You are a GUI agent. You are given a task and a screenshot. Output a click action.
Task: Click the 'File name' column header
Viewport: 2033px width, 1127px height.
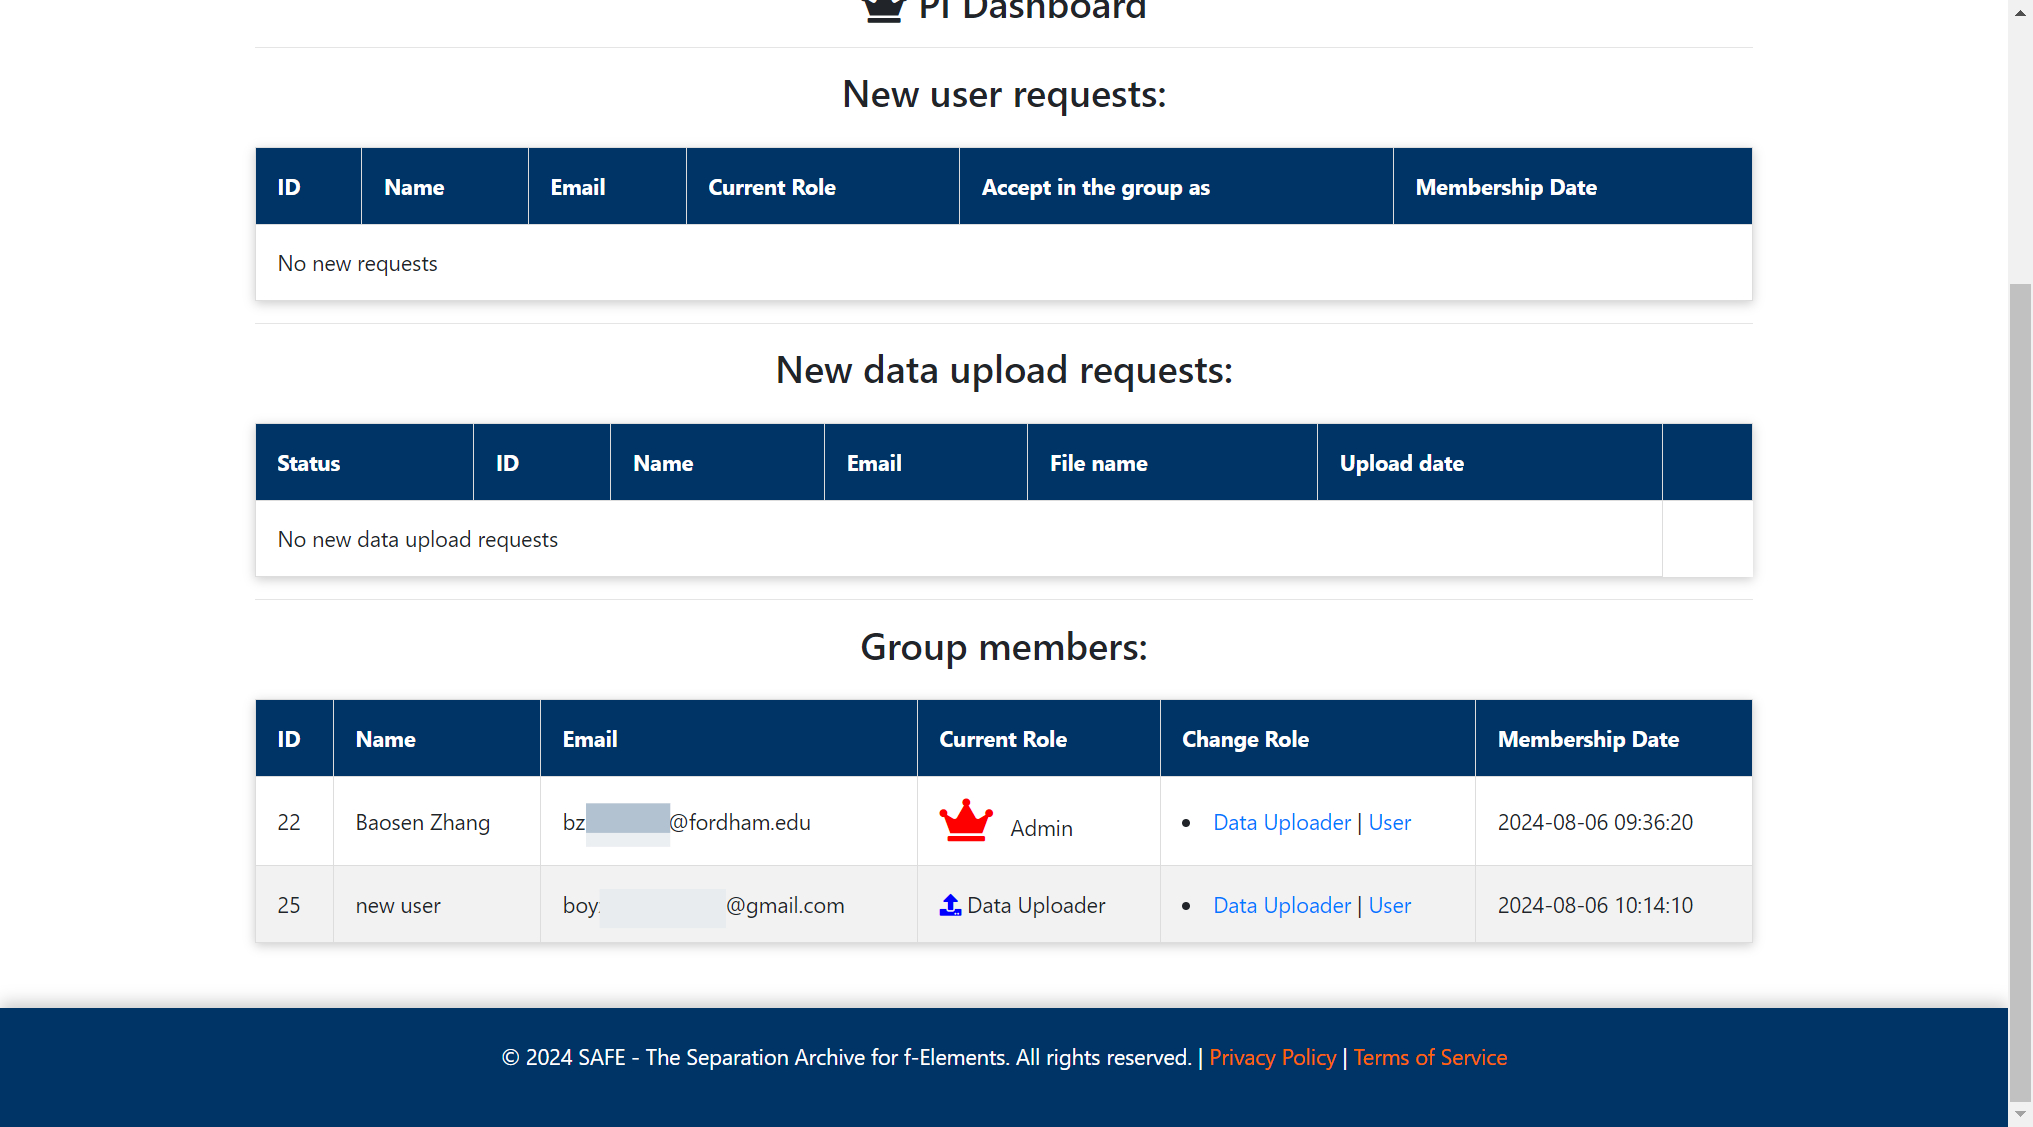[1172, 463]
